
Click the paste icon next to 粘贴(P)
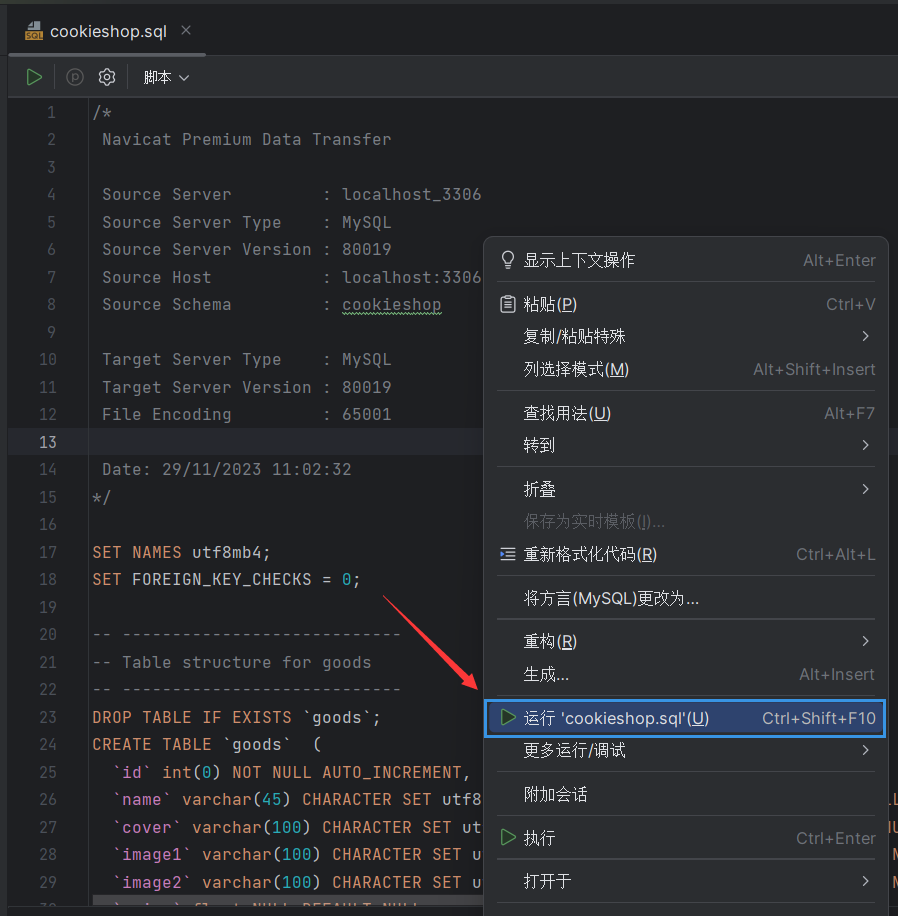pos(507,303)
